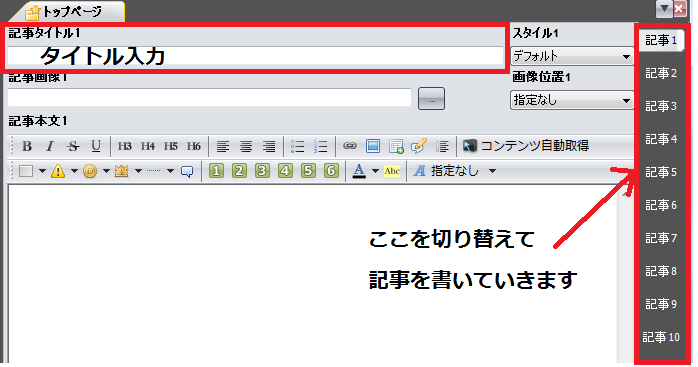Apply strikethrough formatting
This screenshot has height=367, width=698.
(x=73, y=146)
